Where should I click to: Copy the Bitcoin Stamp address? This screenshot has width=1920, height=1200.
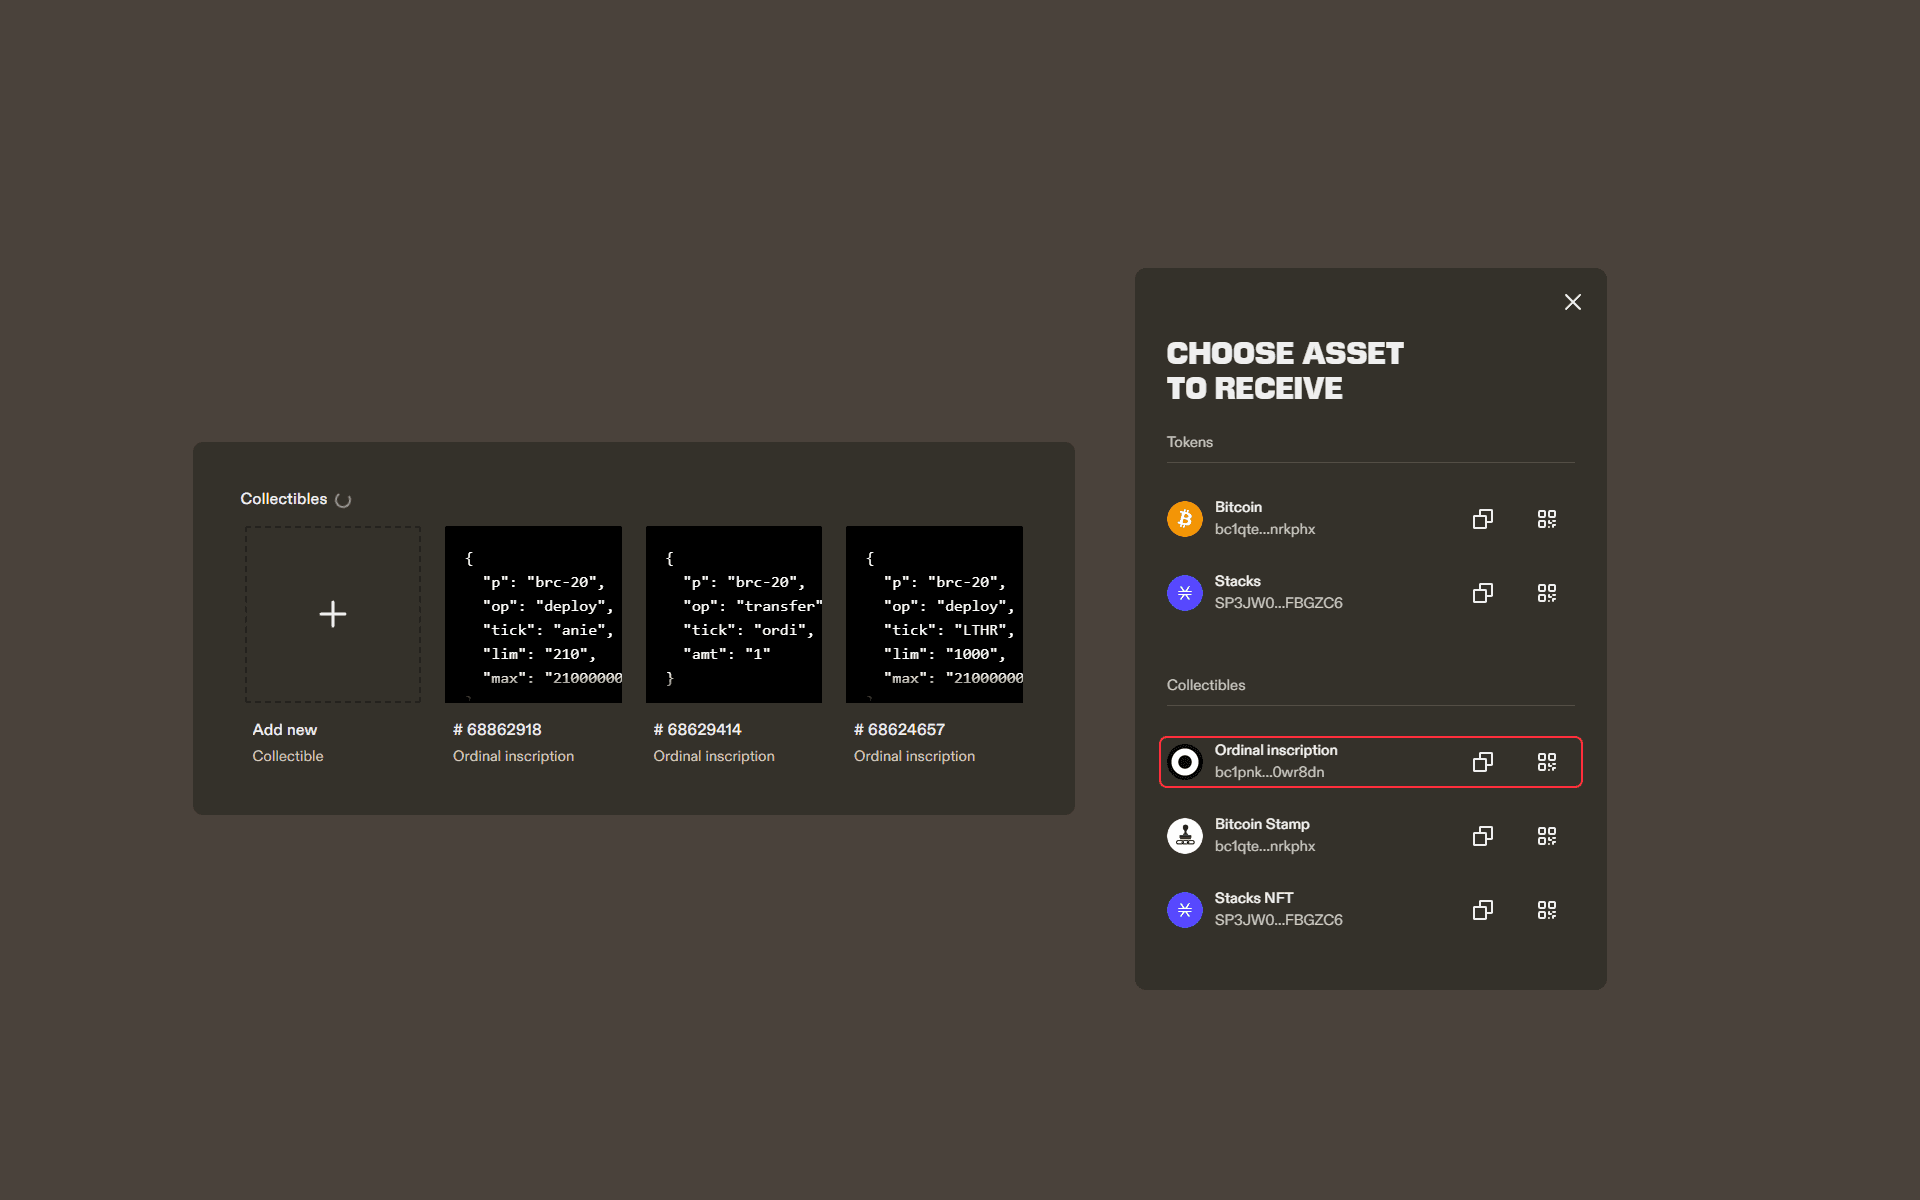(1482, 836)
